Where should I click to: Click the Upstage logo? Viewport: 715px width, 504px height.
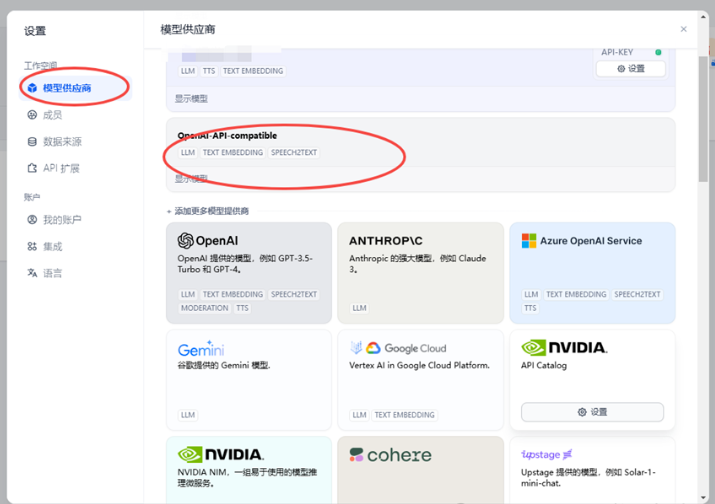point(546,454)
